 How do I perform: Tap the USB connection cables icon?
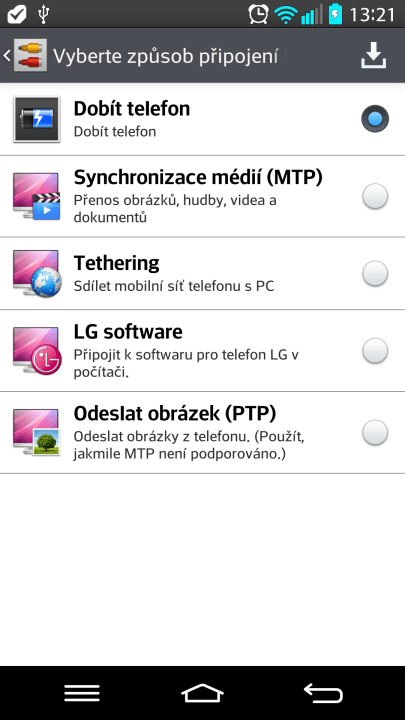pyautogui.click(x=30, y=55)
